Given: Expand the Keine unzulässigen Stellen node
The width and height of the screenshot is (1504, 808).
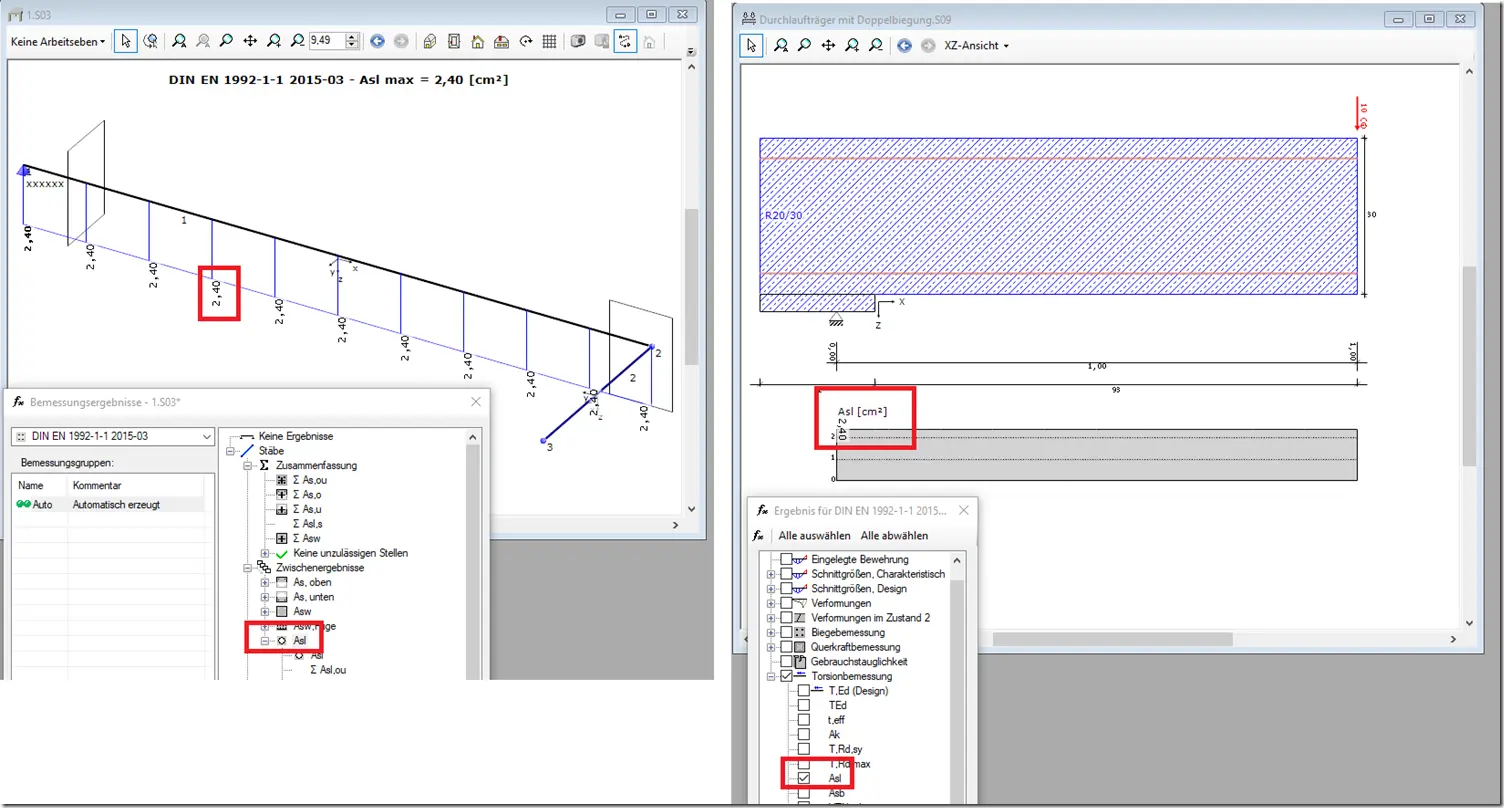Looking at the screenshot, I should (x=265, y=554).
